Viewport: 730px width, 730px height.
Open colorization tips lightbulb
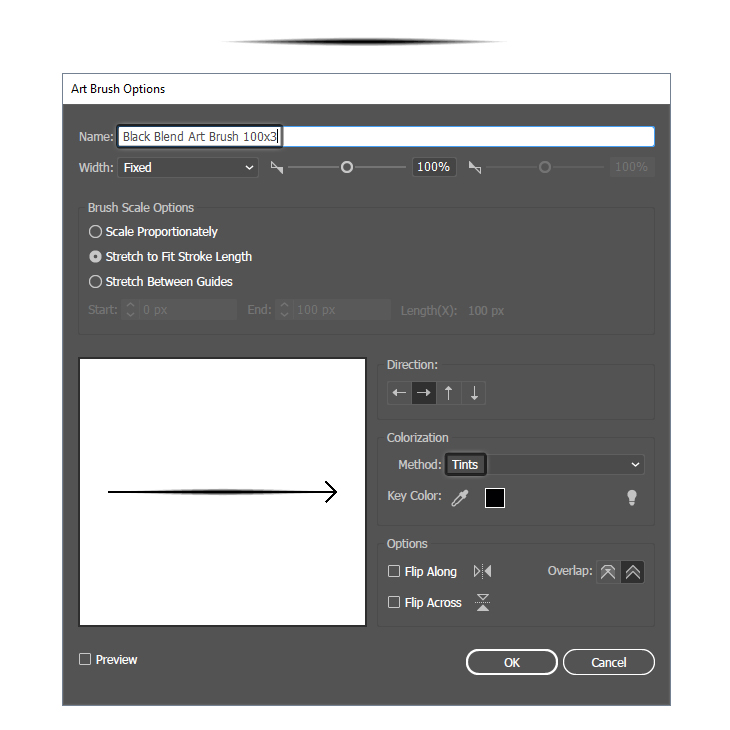[x=632, y=498]
